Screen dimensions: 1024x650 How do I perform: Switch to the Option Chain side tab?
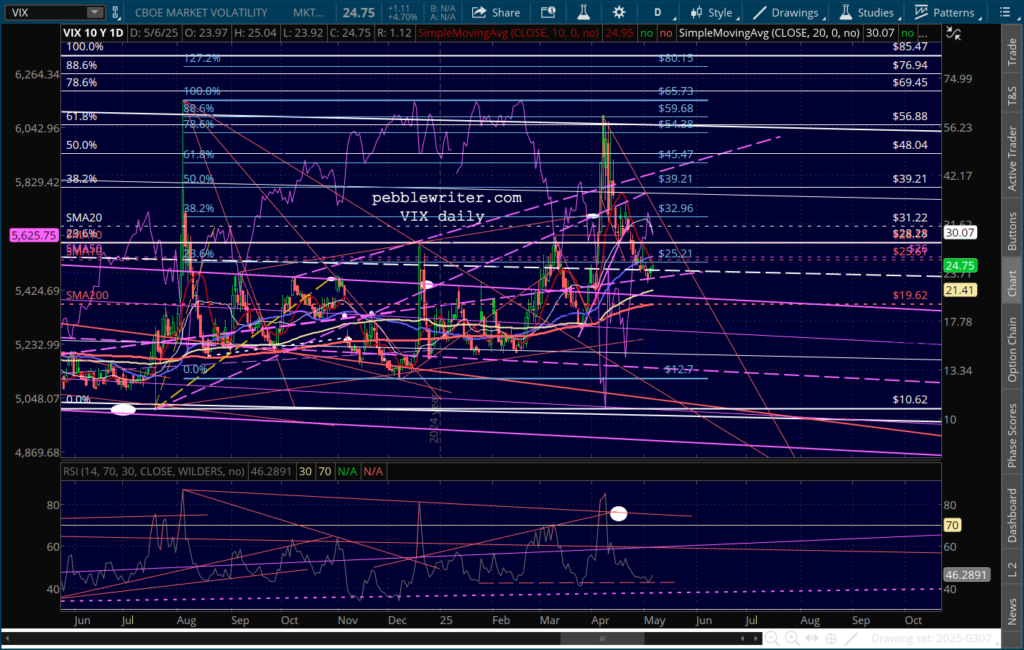[1013, 348]
